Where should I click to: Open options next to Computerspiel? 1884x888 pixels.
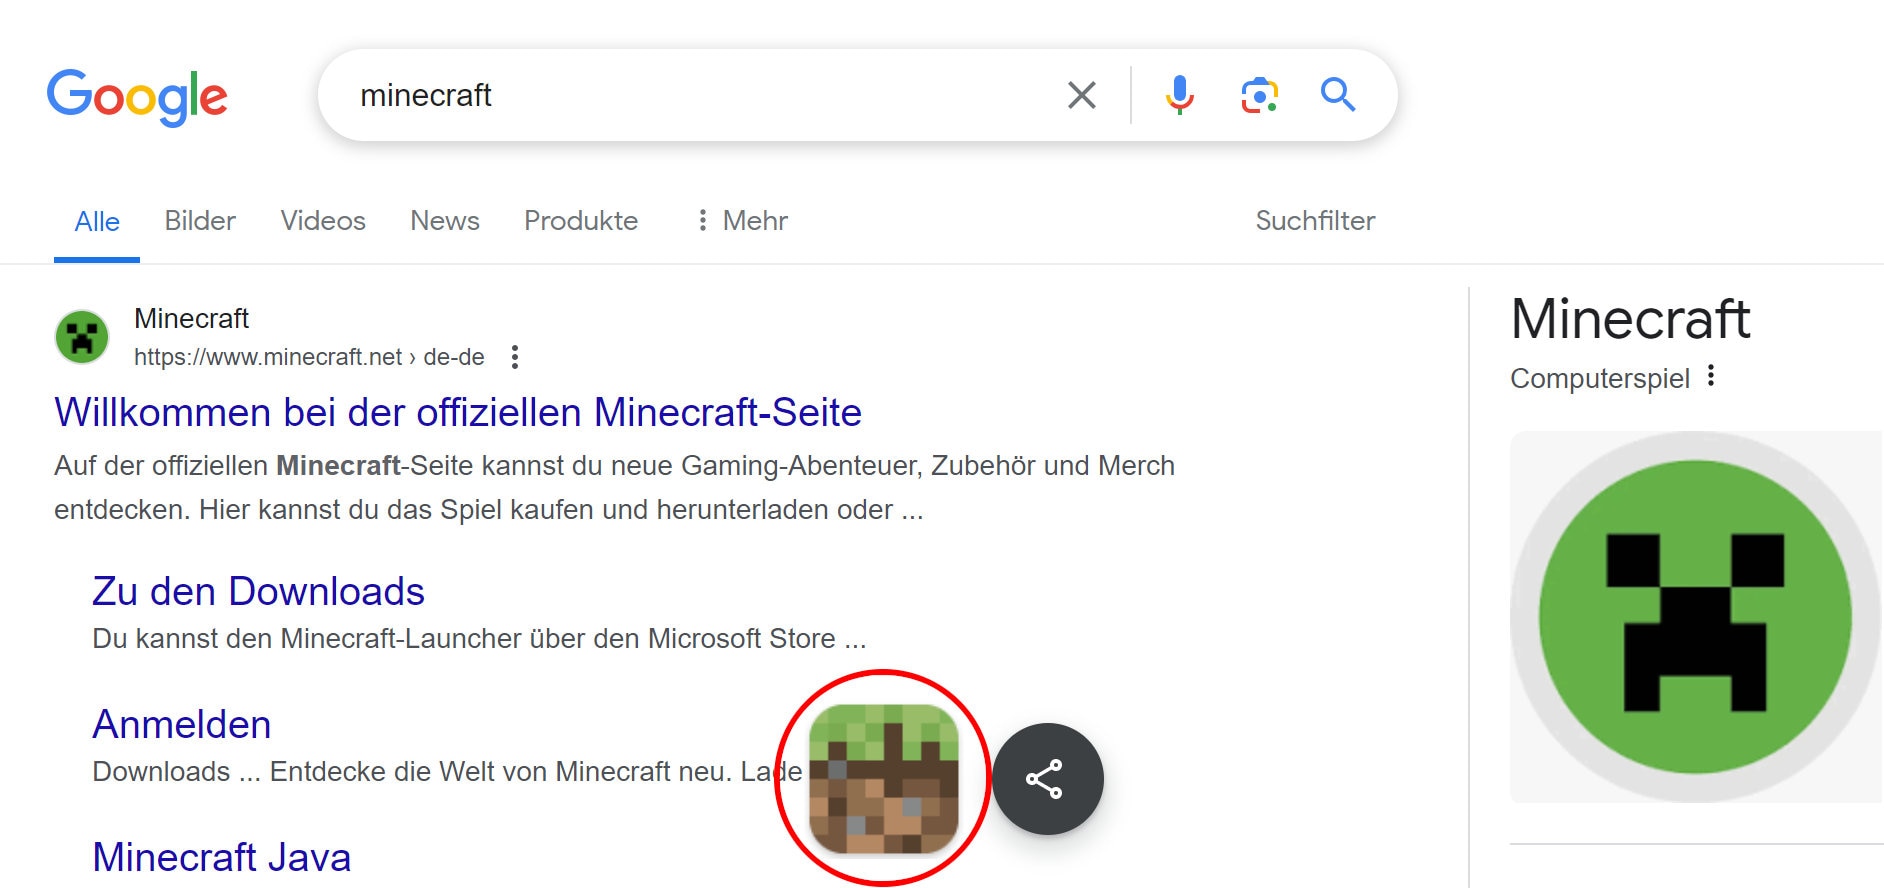[1711, 376]
